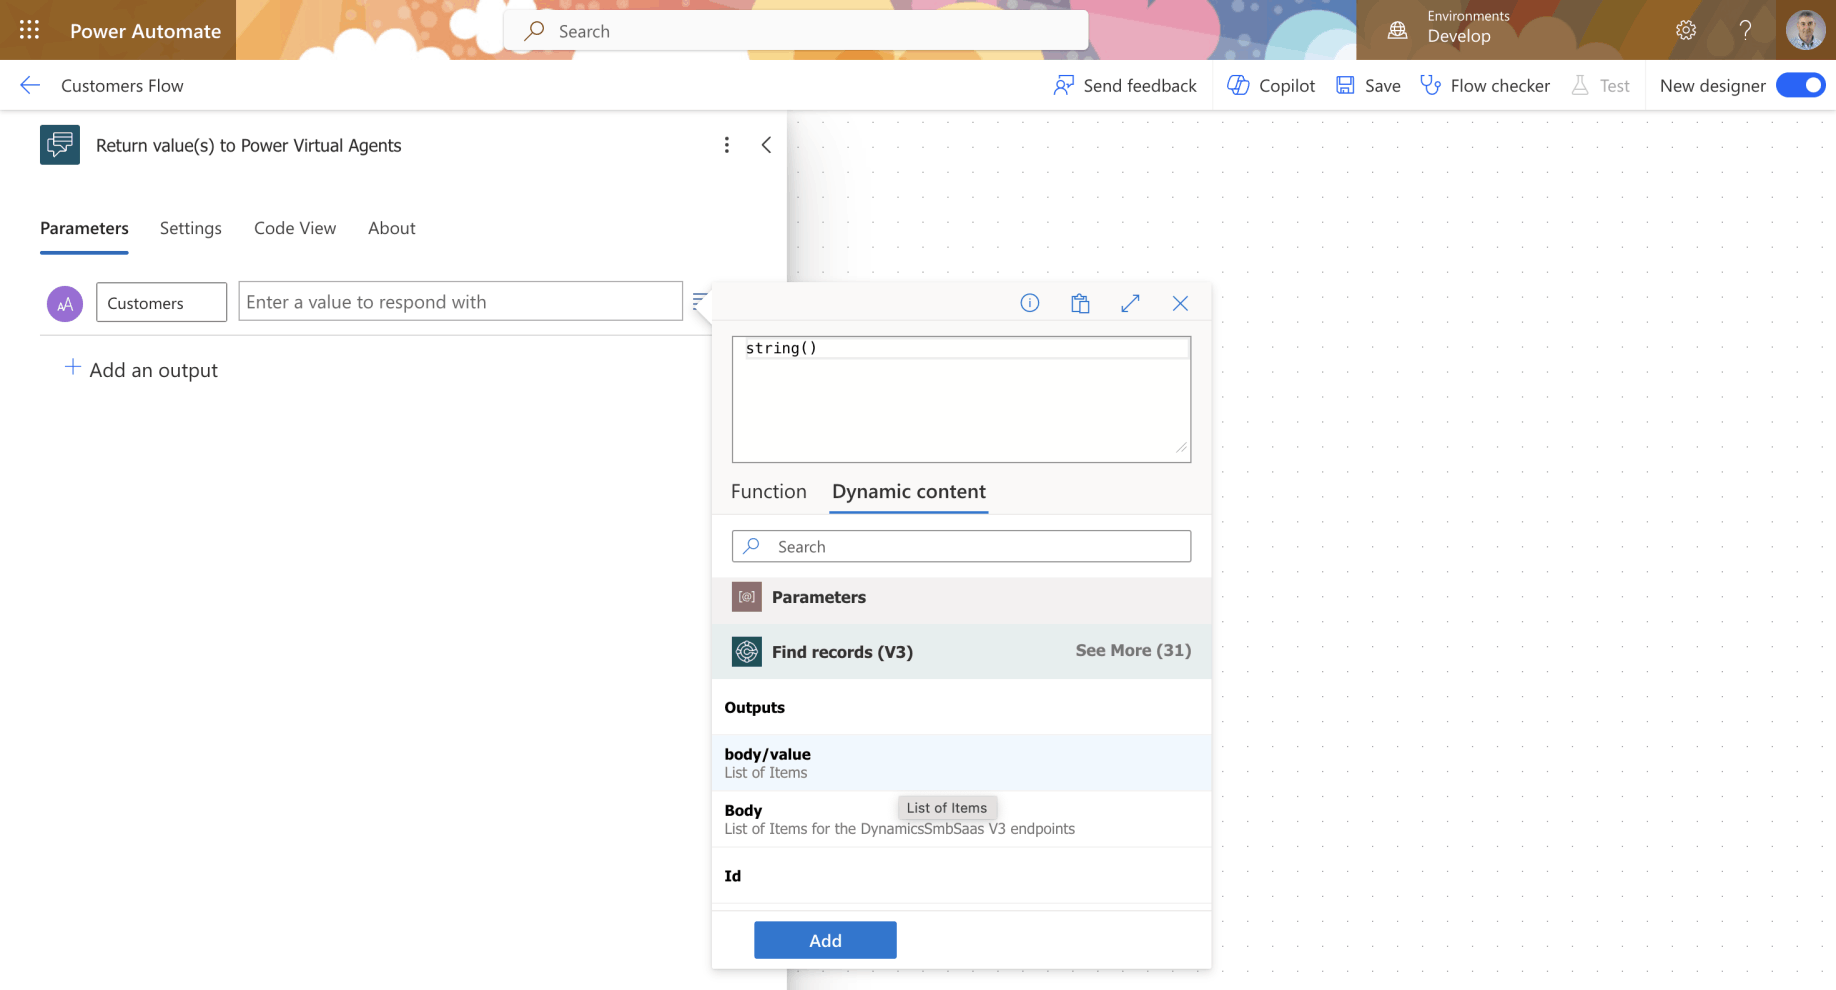Click the top search bar magnifier icon

point(535,31)
